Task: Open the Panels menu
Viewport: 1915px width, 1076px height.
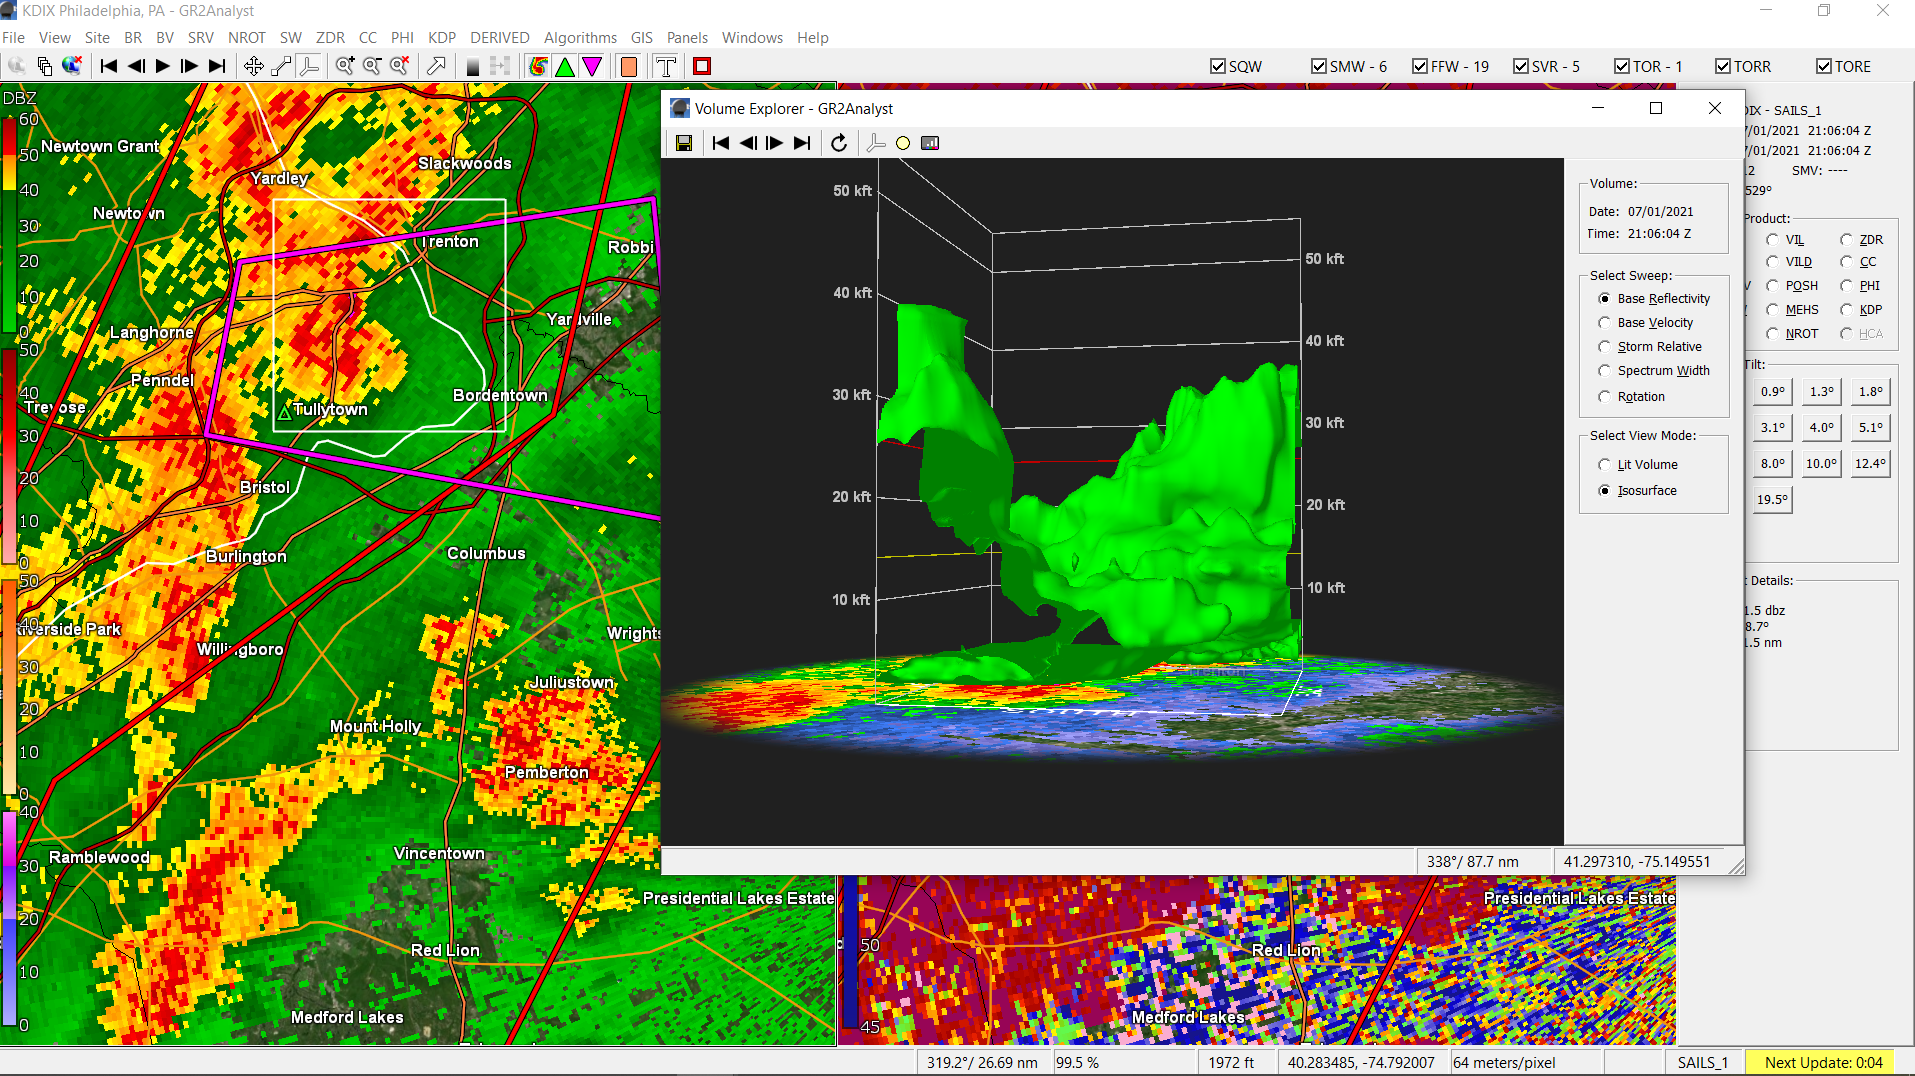Action: [x=687, y=38]
